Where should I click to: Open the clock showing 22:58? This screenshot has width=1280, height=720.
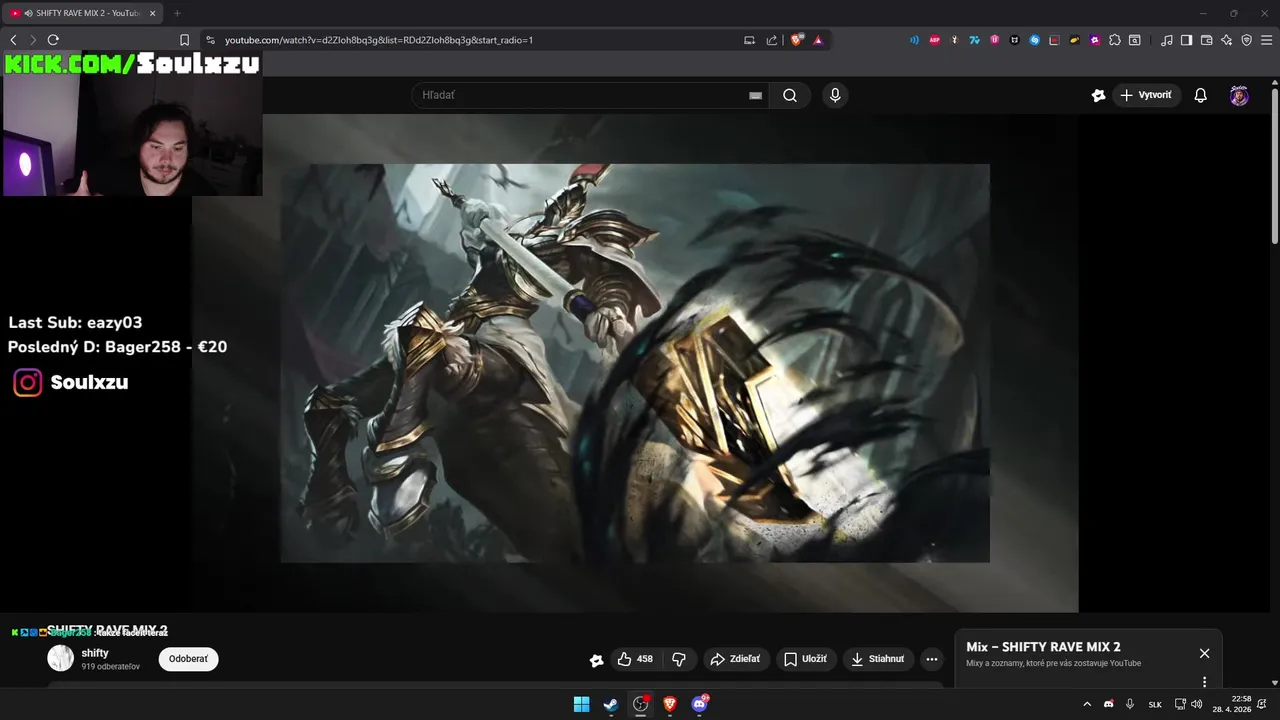tap(1232, 704)
